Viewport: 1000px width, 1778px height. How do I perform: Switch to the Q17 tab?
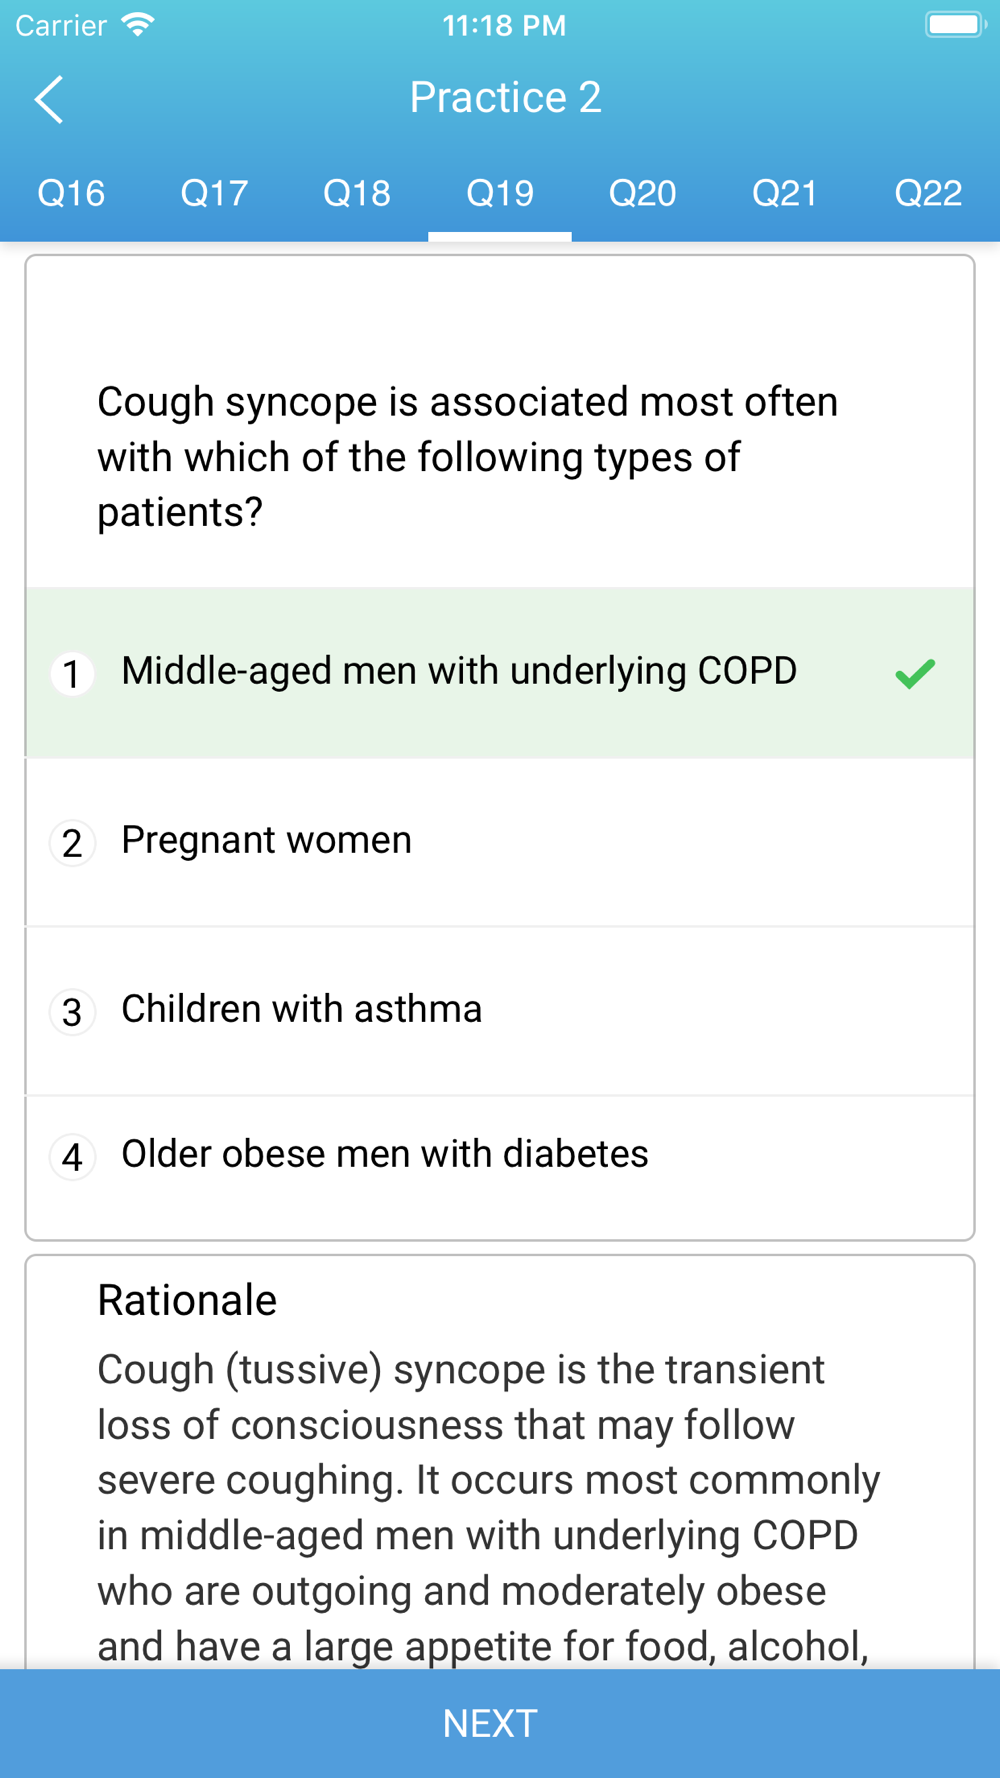(214, 193)
